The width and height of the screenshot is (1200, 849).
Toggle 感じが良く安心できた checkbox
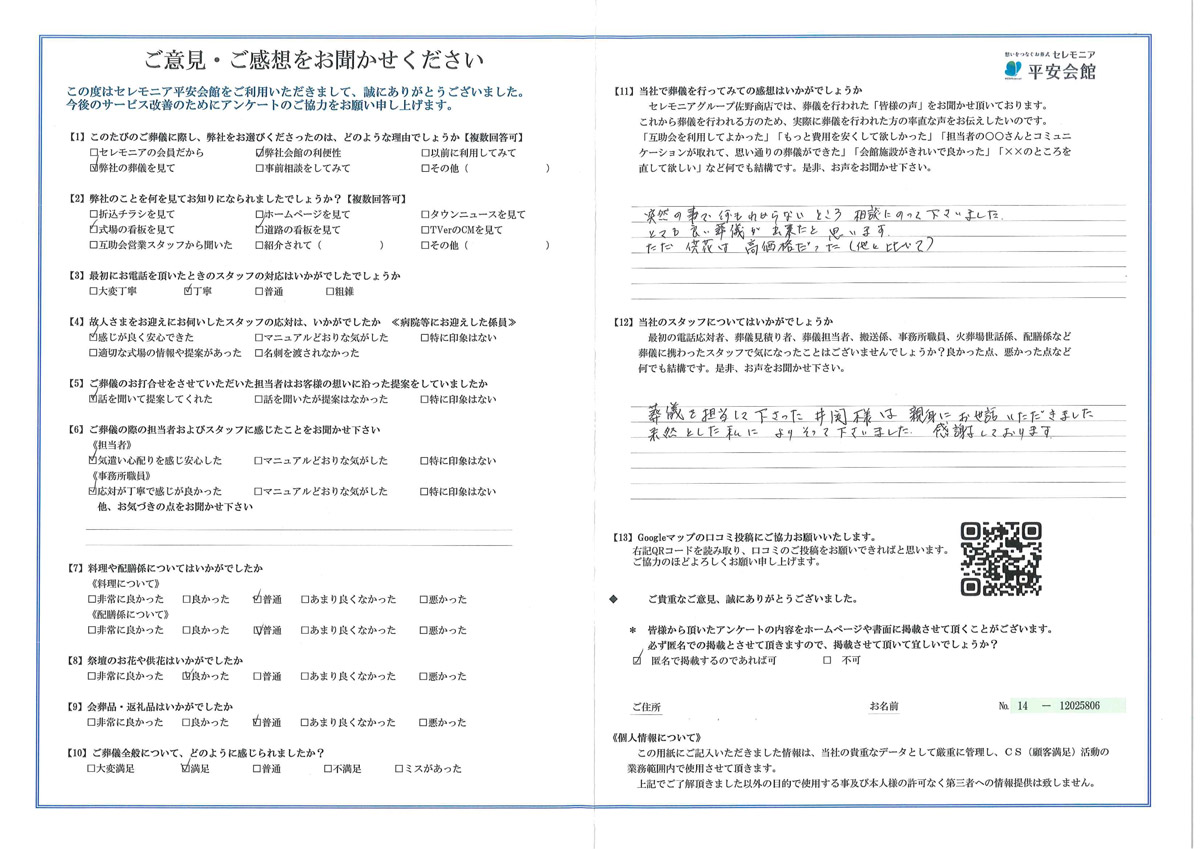93,338
